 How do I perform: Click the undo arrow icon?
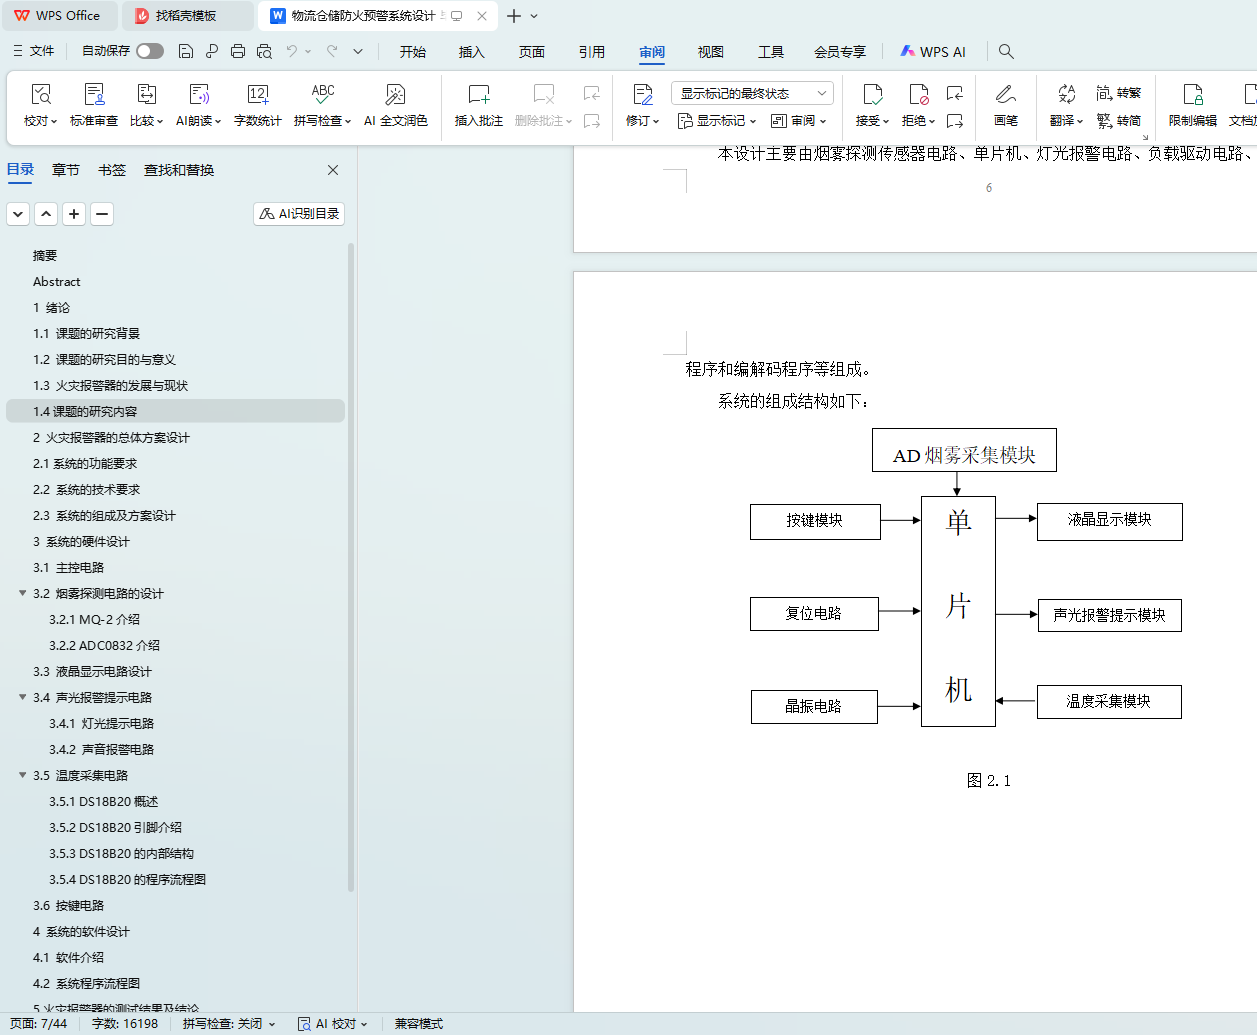click(292, 51)
